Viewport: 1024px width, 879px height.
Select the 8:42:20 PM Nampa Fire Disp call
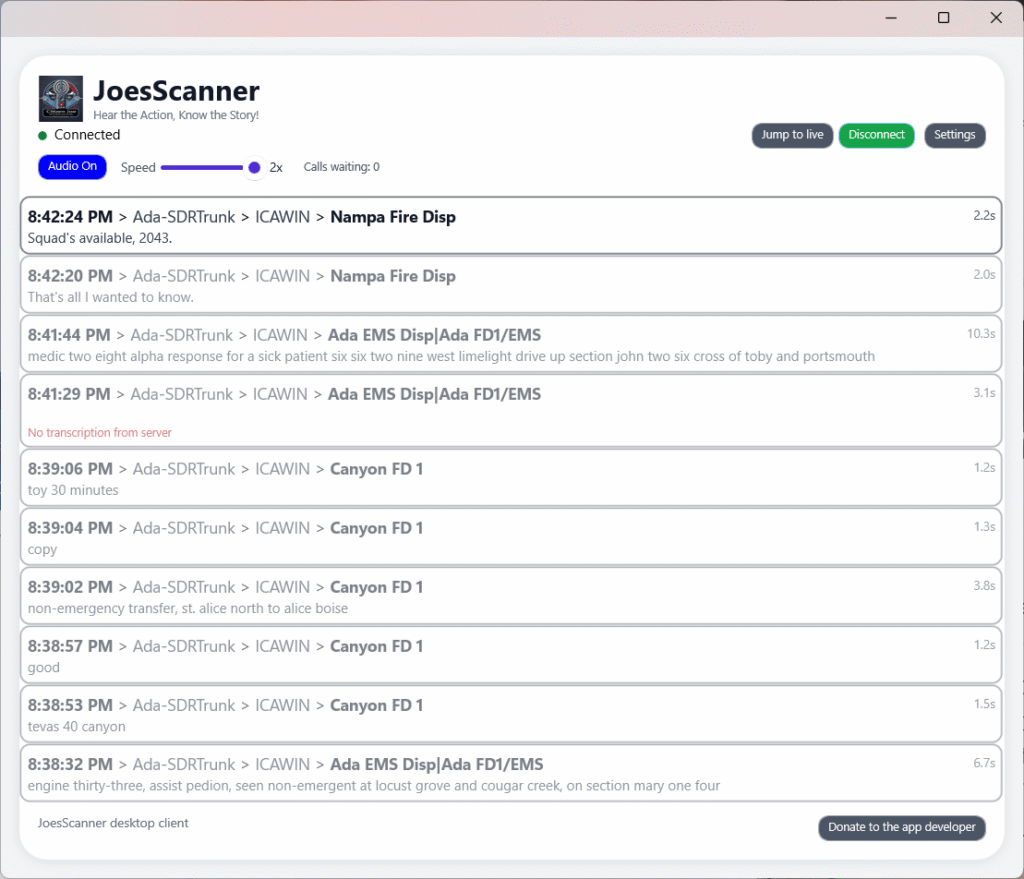tap(510, 285)
